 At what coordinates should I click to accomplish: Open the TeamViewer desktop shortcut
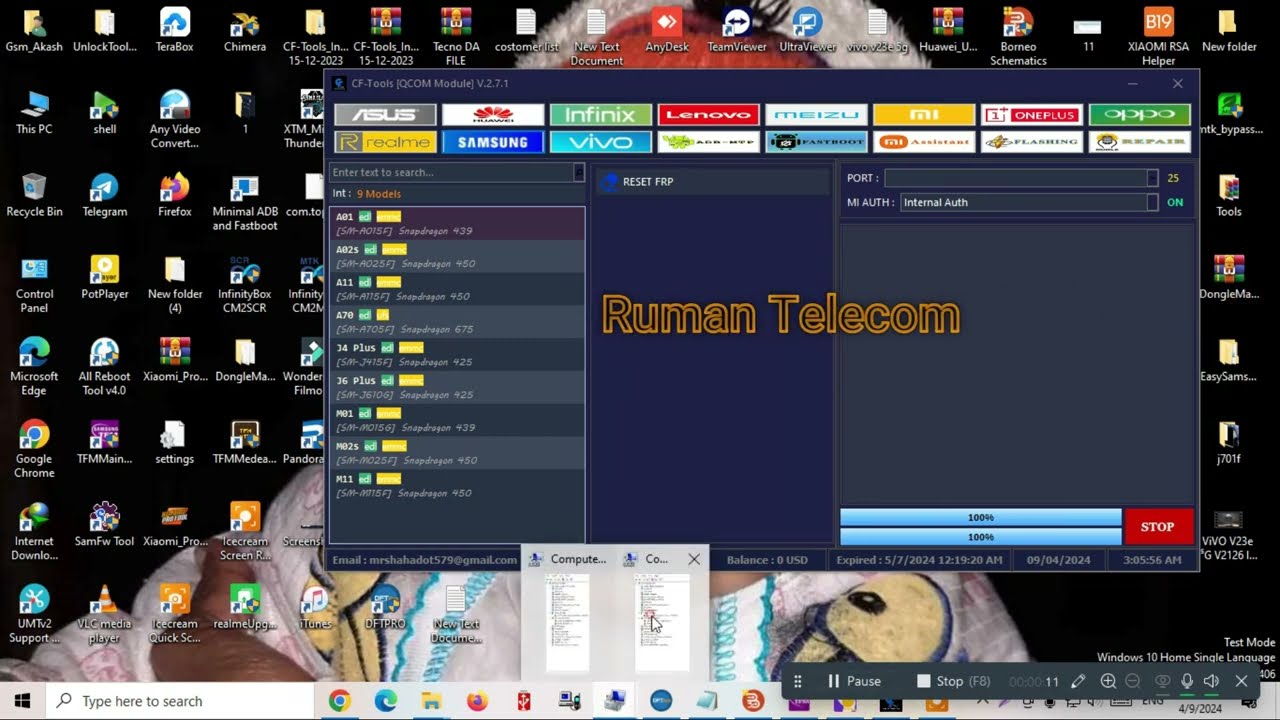click(x=737, y=29)
